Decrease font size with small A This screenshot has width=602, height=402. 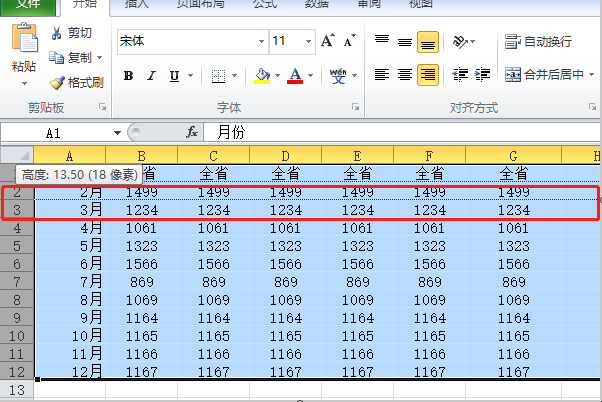(x=349, y=41)
